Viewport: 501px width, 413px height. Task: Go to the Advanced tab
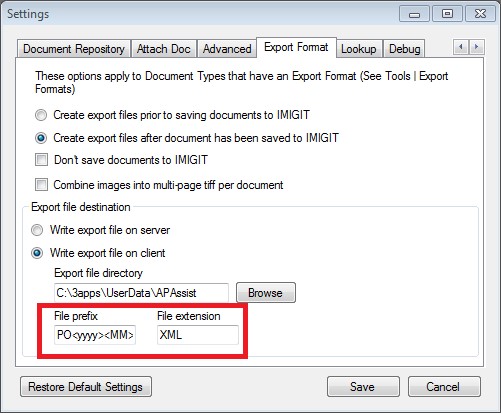point(227,49)
